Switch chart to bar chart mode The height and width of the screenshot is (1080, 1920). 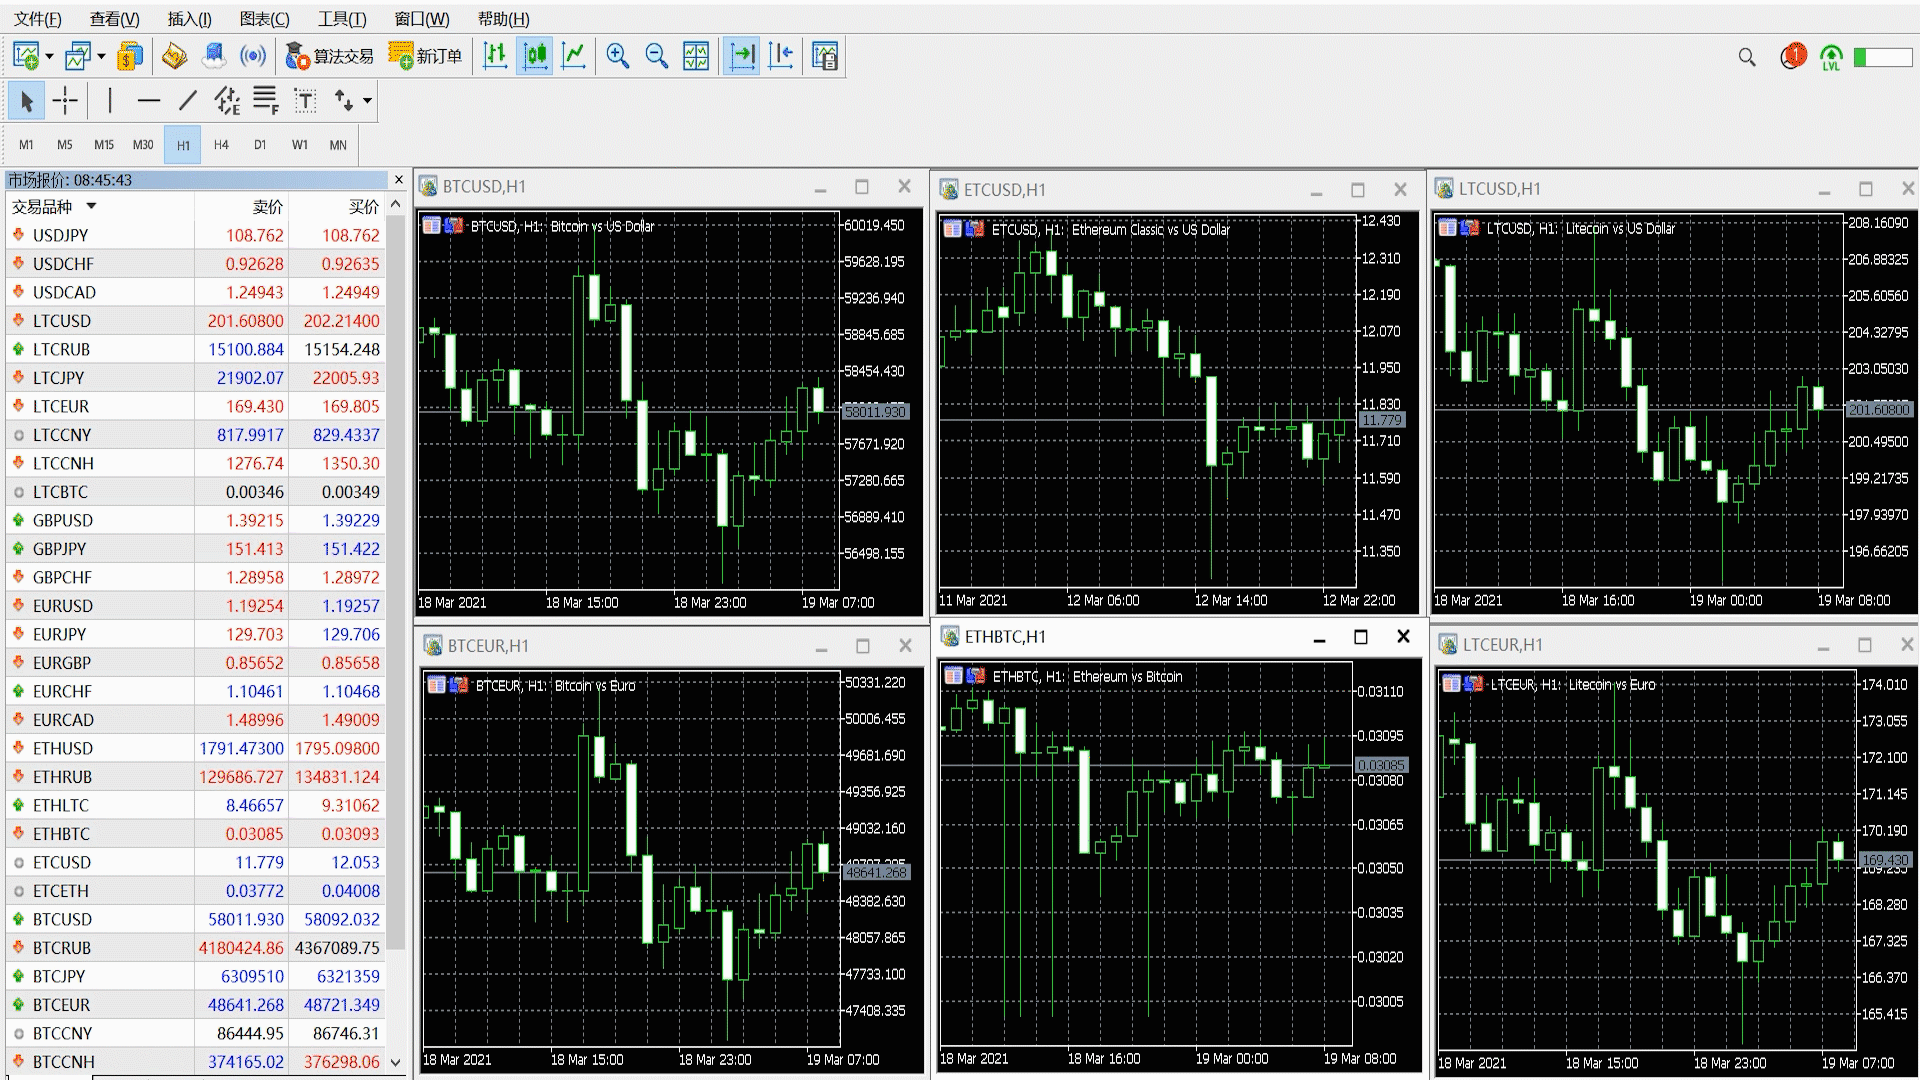coord(495,56)
